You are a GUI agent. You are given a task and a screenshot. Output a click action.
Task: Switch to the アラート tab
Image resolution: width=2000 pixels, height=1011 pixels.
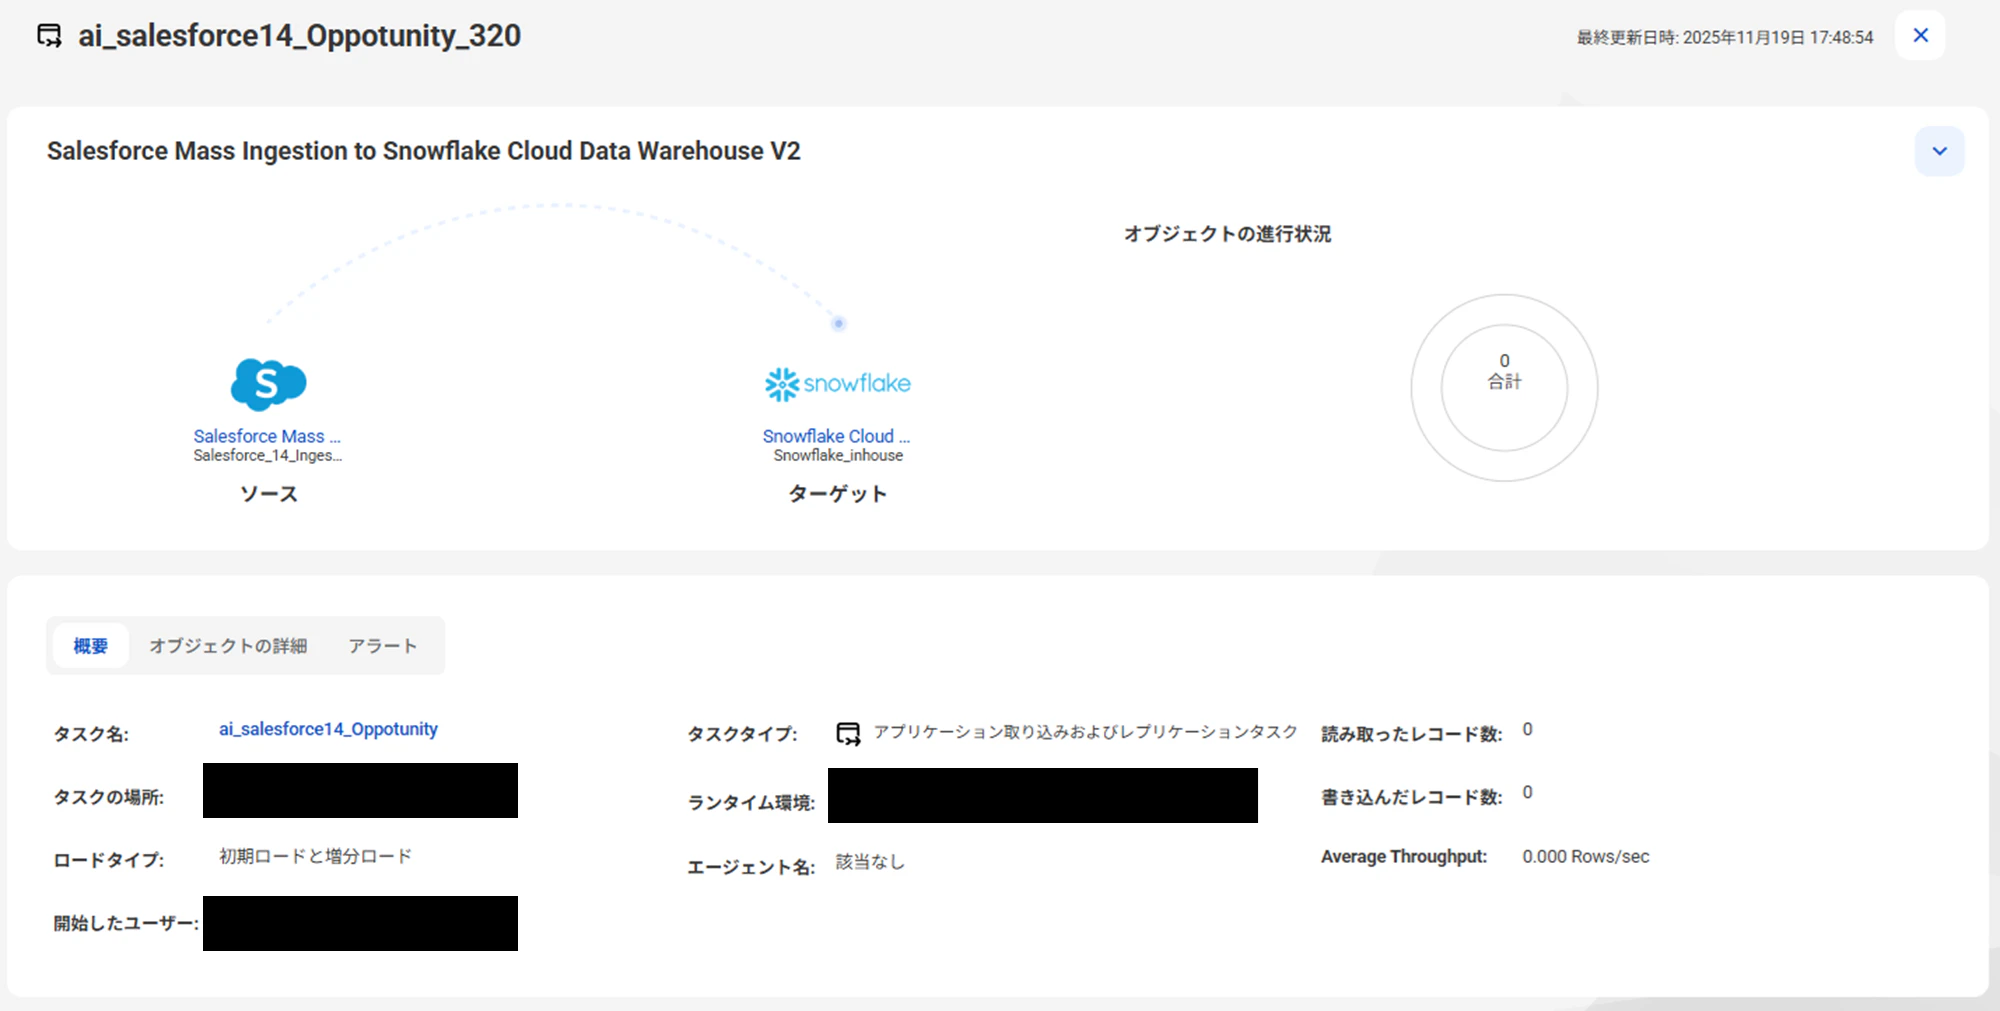(x=382, y=646)
